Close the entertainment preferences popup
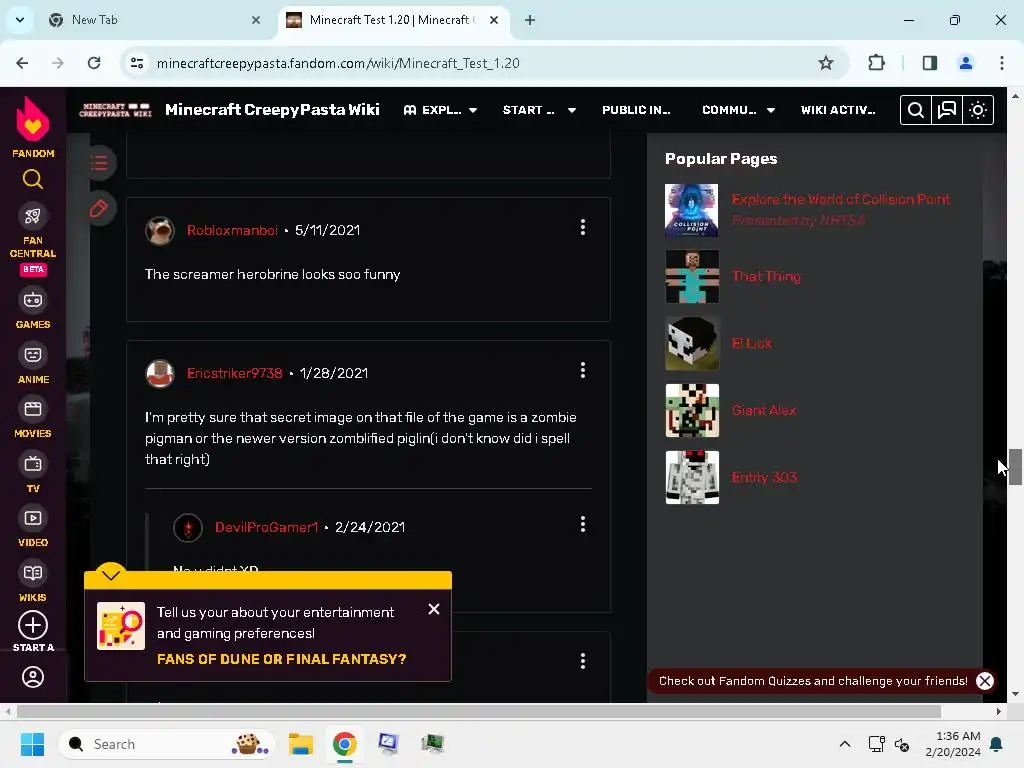 434,609
